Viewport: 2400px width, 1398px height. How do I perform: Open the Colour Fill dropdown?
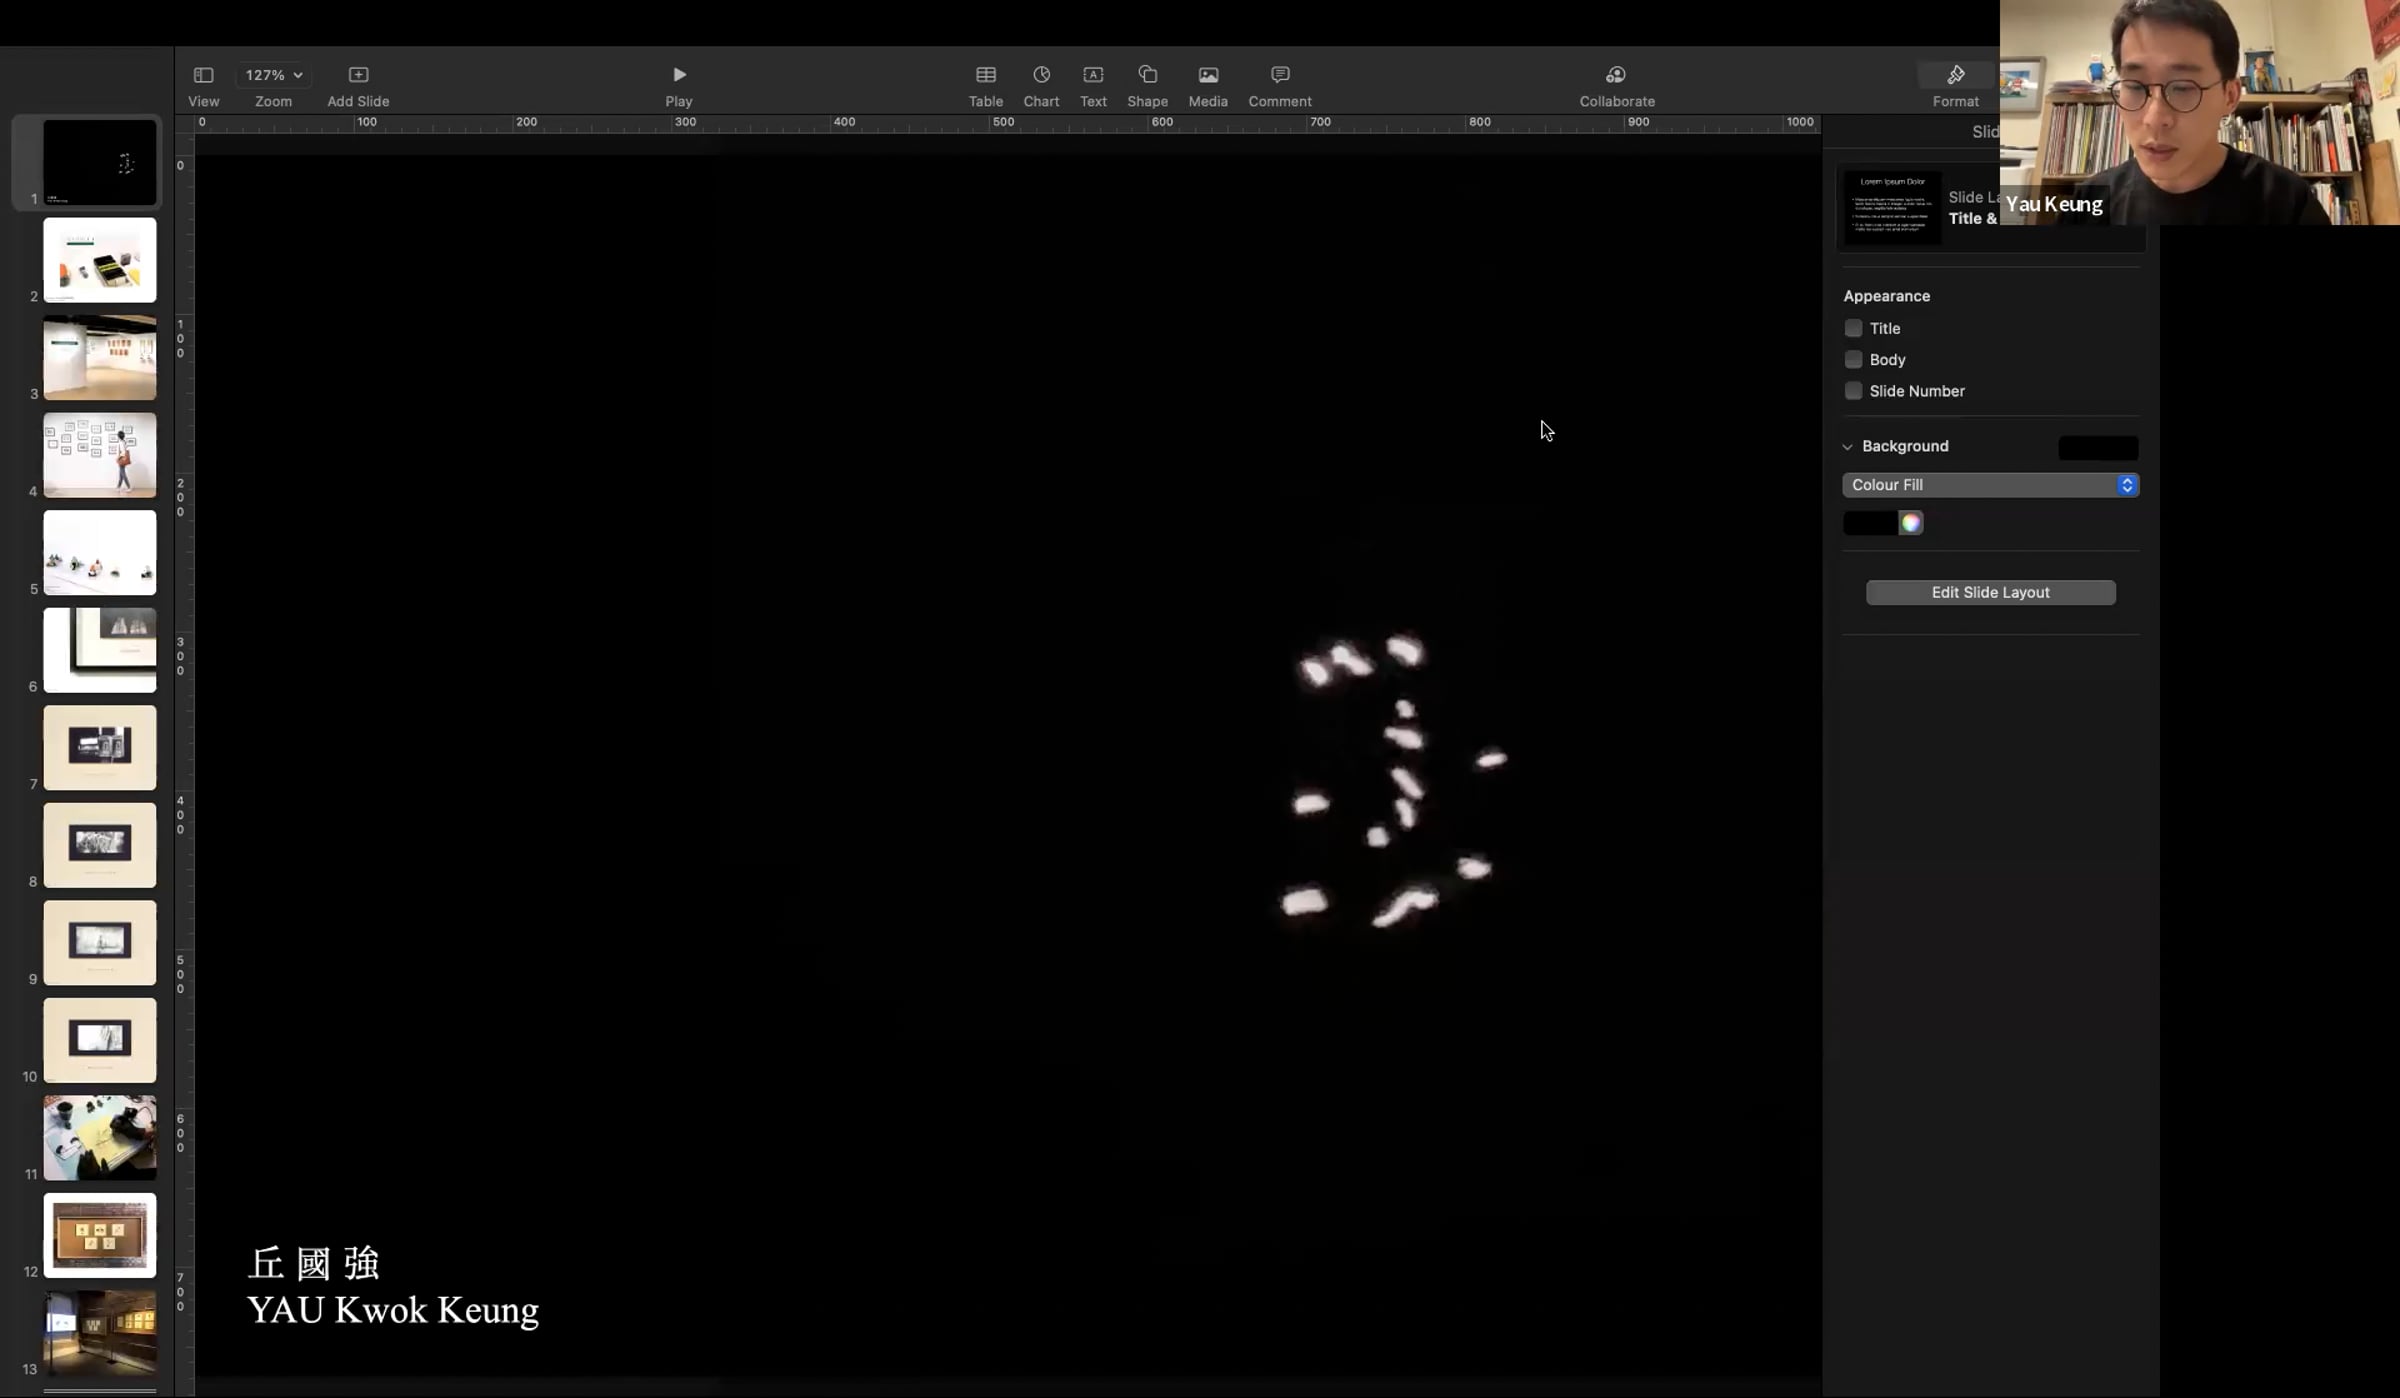click(x=1990, y=485)
